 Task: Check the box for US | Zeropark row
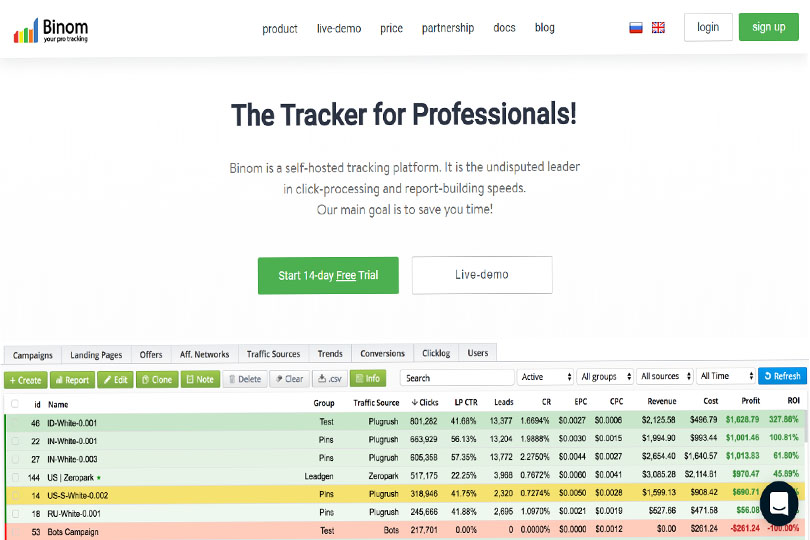tap(15, 477)
